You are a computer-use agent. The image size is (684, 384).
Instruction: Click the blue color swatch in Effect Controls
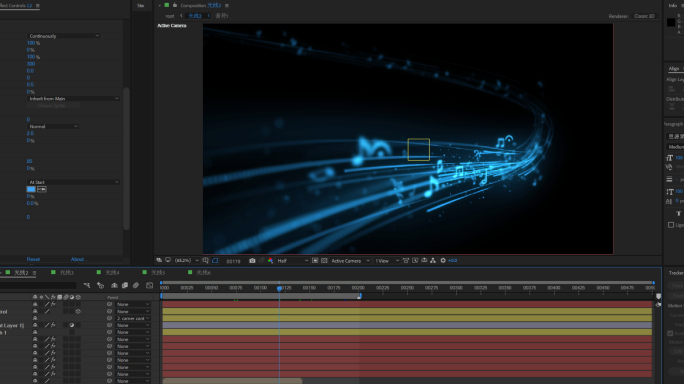pyautogui.click(x=31, y=189)
